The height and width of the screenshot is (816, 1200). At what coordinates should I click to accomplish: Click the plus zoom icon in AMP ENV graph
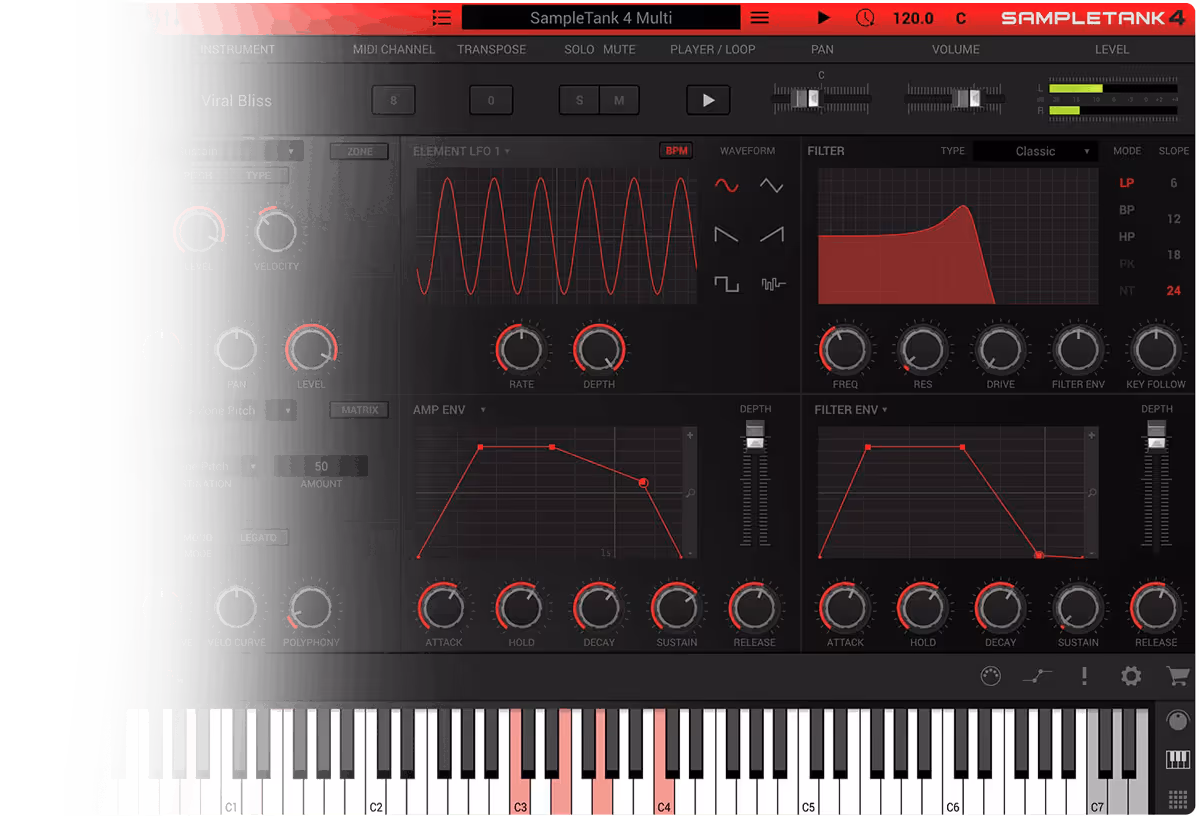pyautogui.click(x=690, y=435)
